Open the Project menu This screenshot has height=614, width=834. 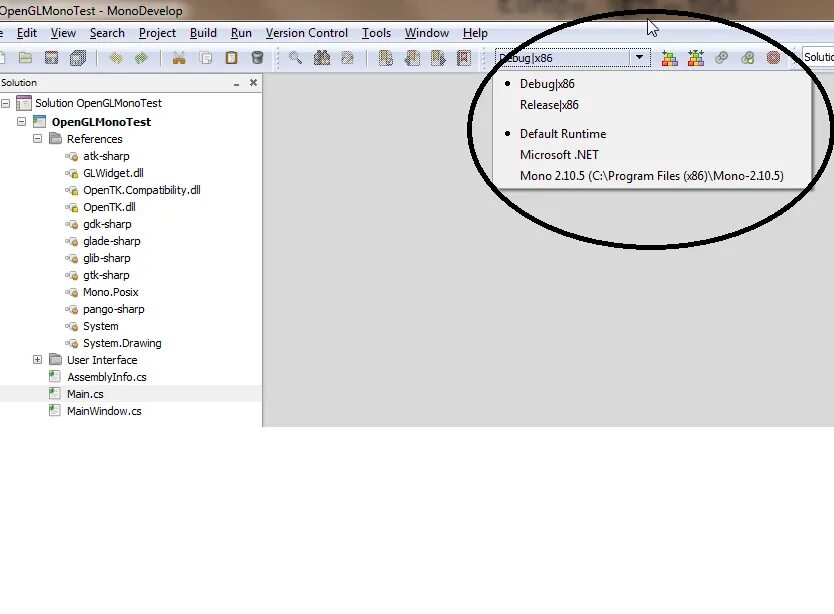(157, 33)
